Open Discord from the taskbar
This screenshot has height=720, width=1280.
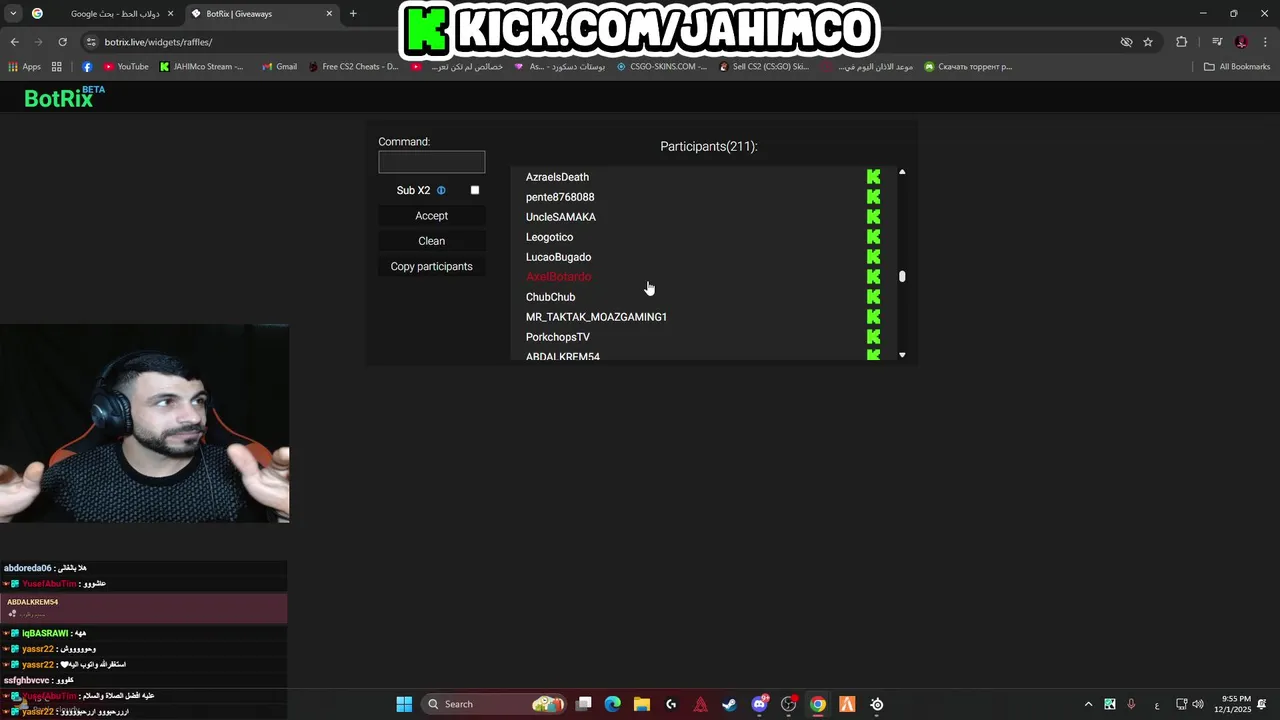[759, 704]
